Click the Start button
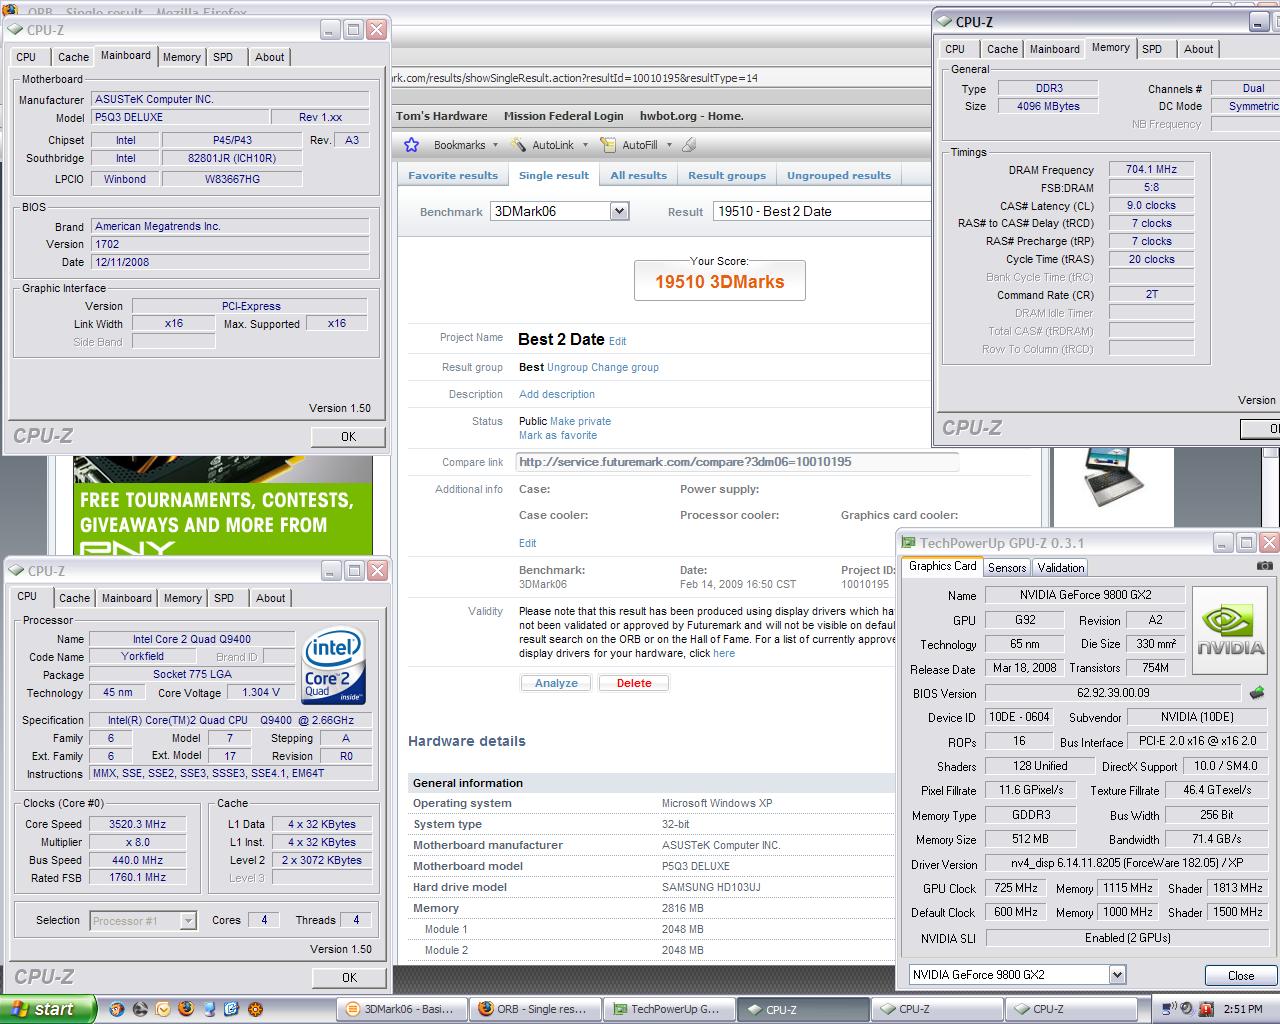Image resolution: width=1280 pixels, height=1024 pixels. pos(48,1009)
